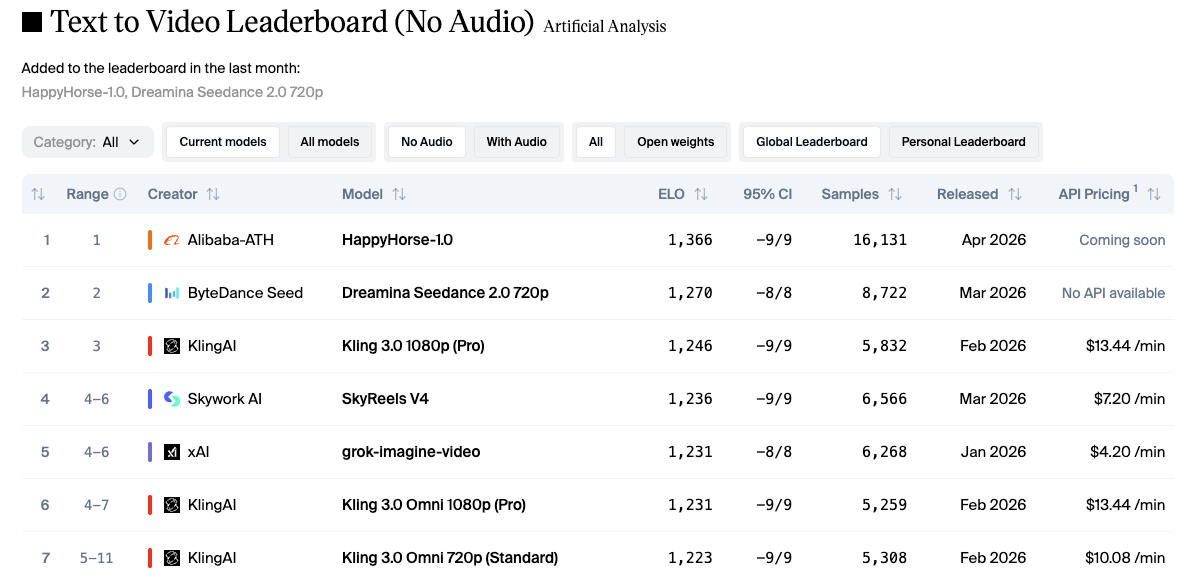Sort table by ELO arrows icon
Viewport: 1185px width, 581px height.
[x=701, y=194]
